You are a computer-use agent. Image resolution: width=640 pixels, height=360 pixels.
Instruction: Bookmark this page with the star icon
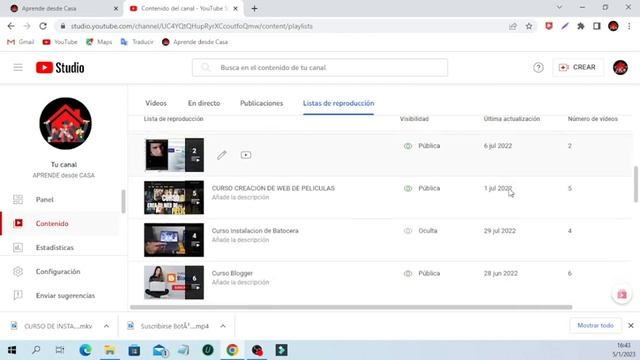(529, 26)
